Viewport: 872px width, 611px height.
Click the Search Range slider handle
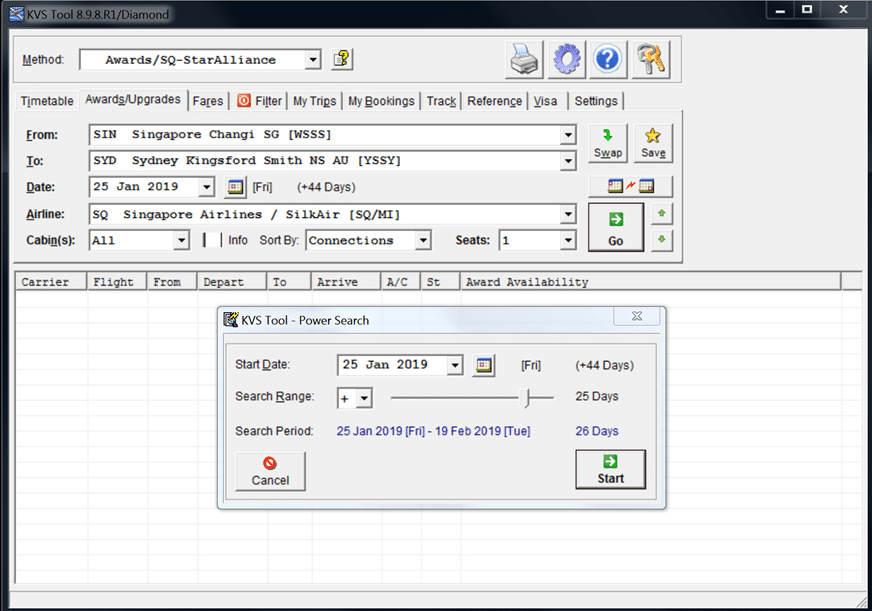[x=524, y=398]
